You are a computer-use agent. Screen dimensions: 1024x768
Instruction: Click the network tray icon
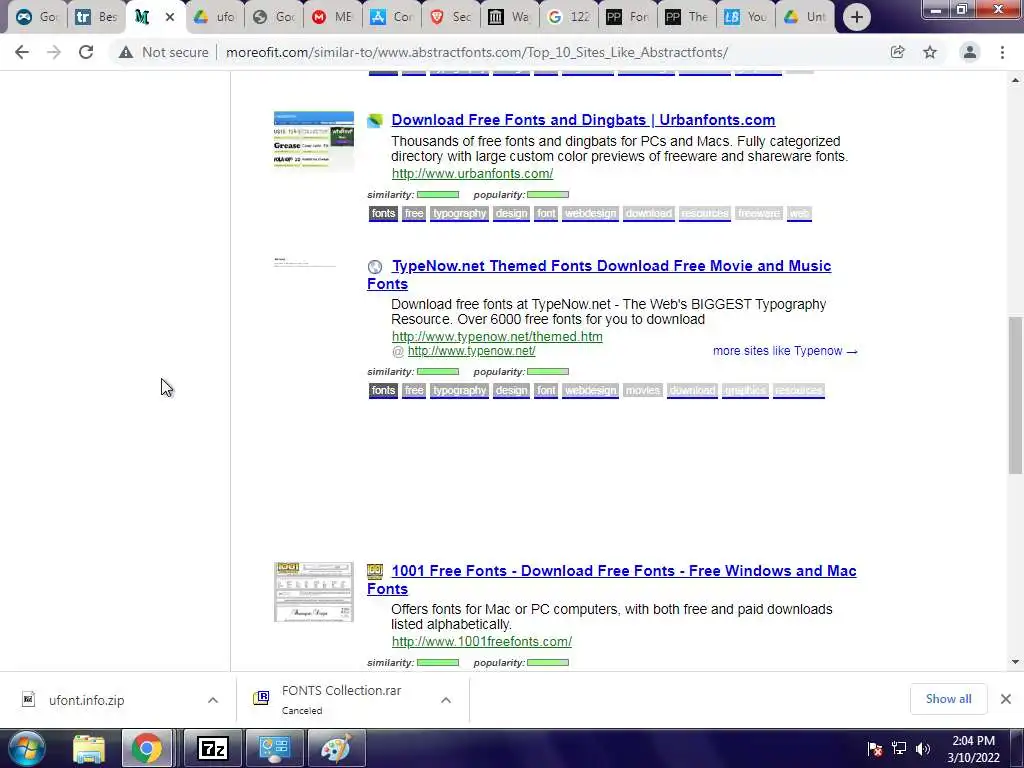[x=899, y=749]
